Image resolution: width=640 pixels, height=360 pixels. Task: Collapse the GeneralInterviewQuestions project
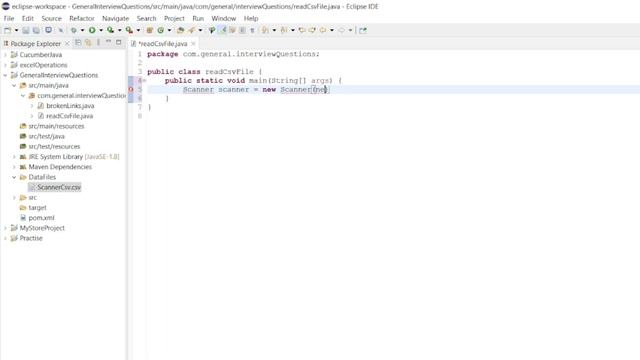tap(5, 75)
